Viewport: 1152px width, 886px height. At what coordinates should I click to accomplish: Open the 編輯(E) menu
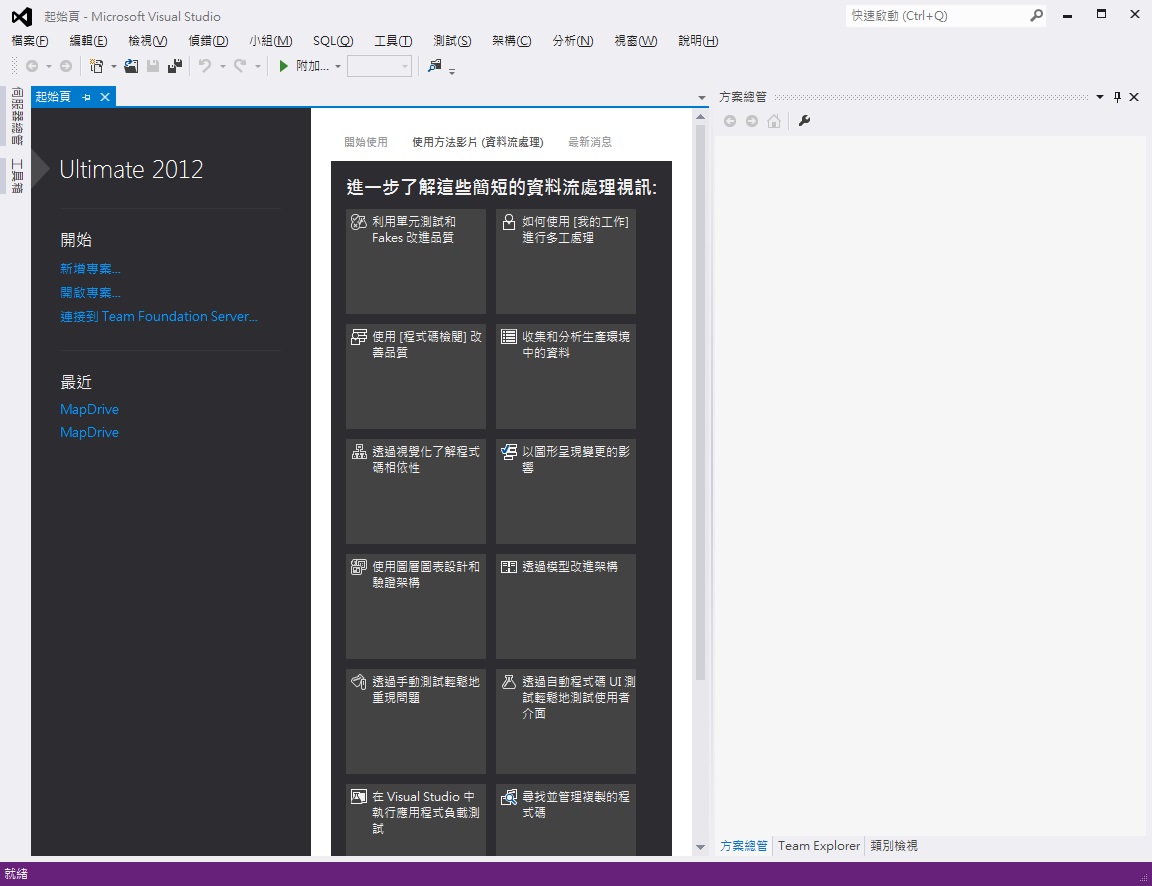coord(88,41)
